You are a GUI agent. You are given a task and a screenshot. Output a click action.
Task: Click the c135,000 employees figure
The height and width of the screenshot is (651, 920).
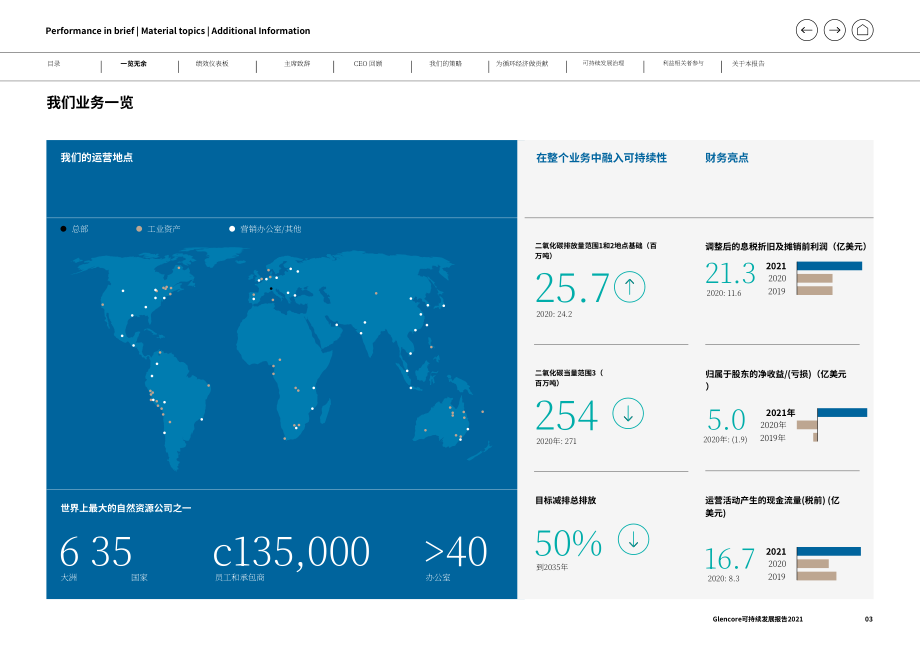[x=291, y=551]
